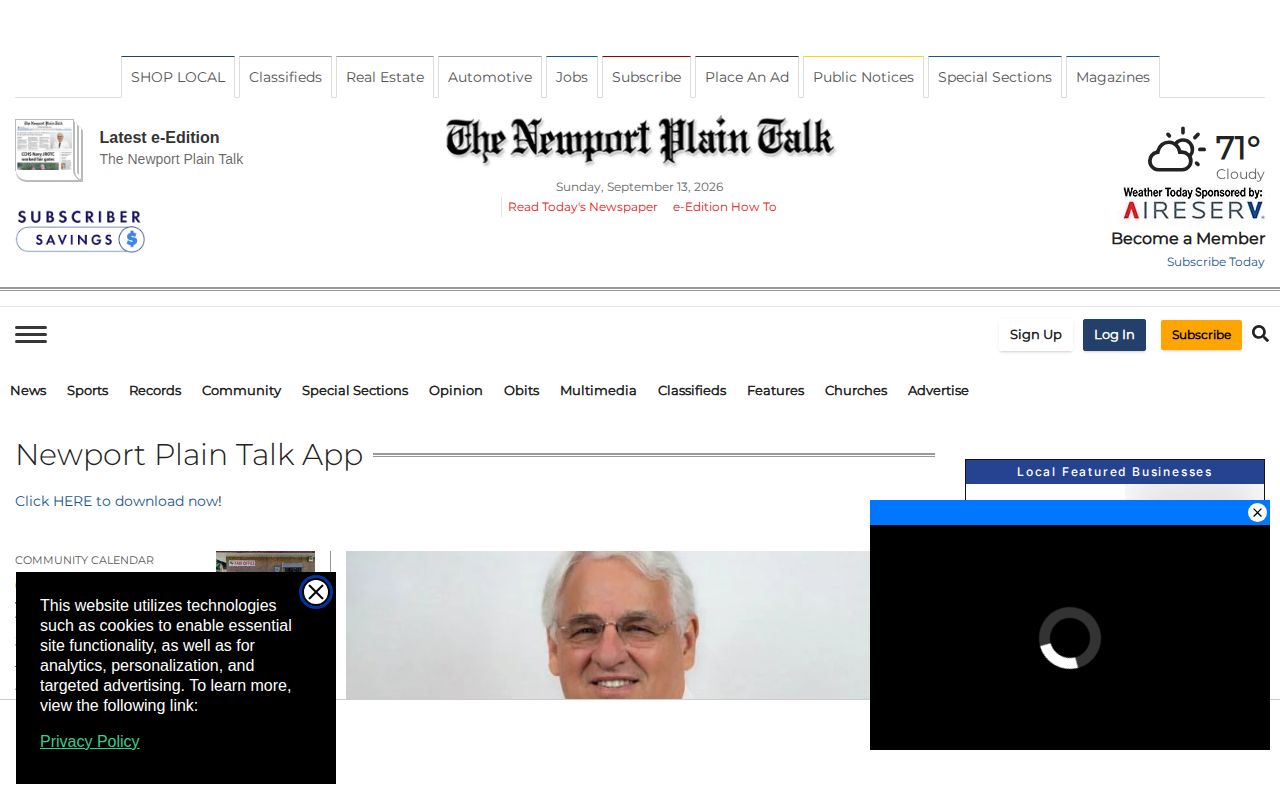
Task: Open the Magazines tab
Action: pyautogui.click(x=1113, y=77)
